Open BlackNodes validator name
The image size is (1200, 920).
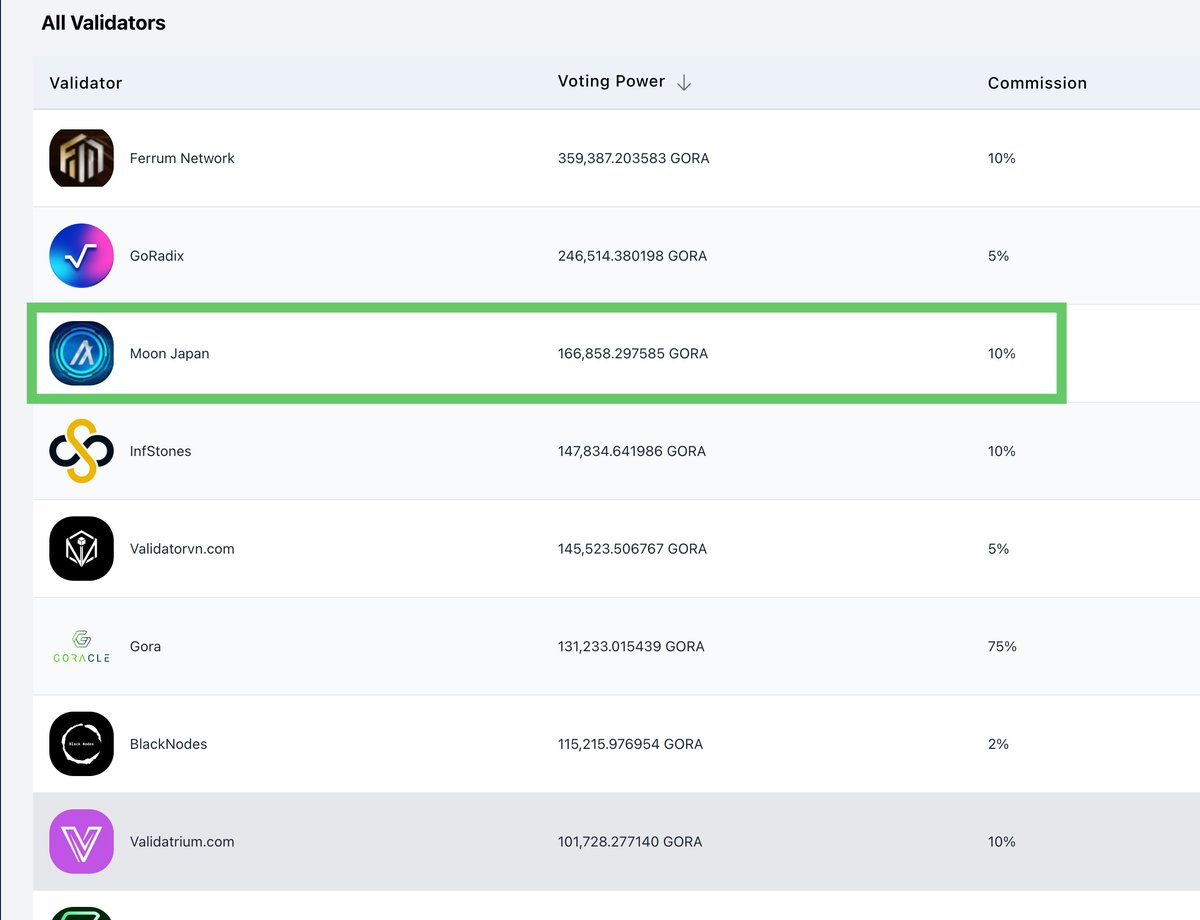click(168, 744)
